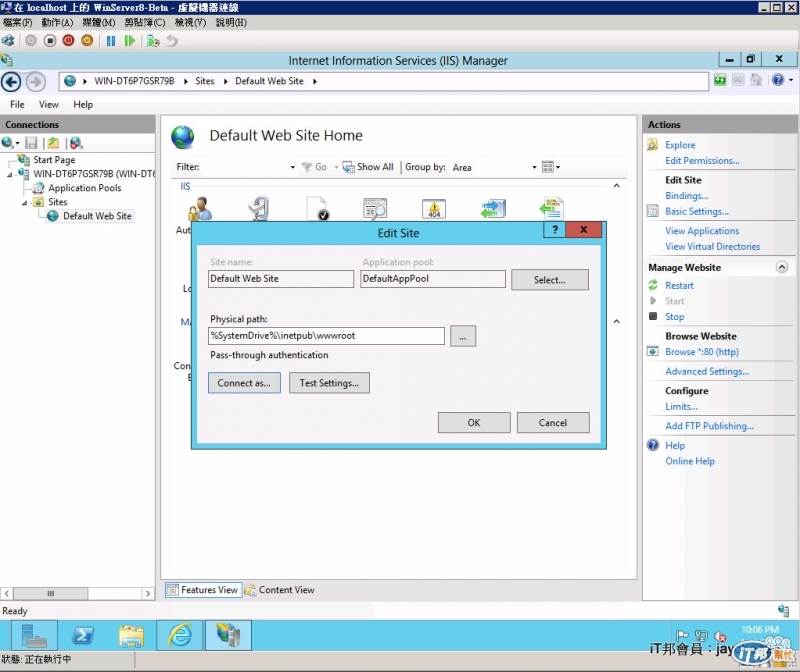Open the Directory Browsing feature icon
The height and width of the screenshot is (672, 800).
click(x=375, y=209)
